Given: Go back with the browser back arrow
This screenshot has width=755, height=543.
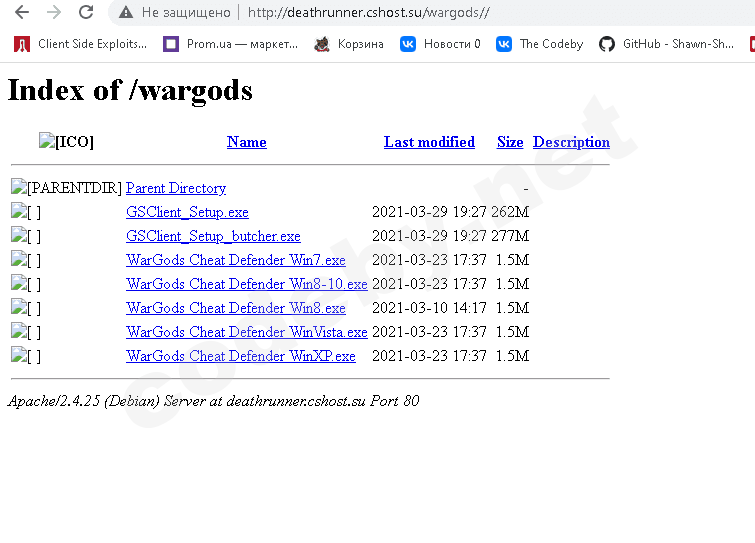Looking at the screenshot, I should pos(22,12).
